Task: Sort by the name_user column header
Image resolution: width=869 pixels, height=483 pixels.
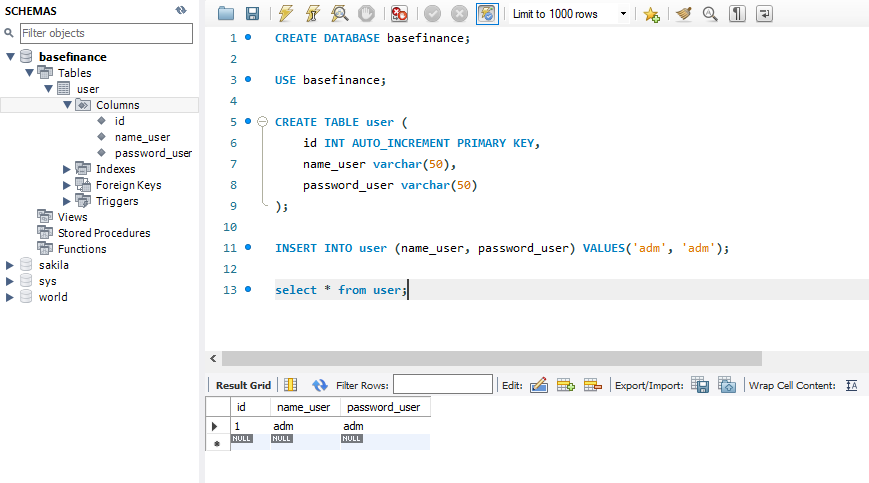Action: [x=305, y=407]
